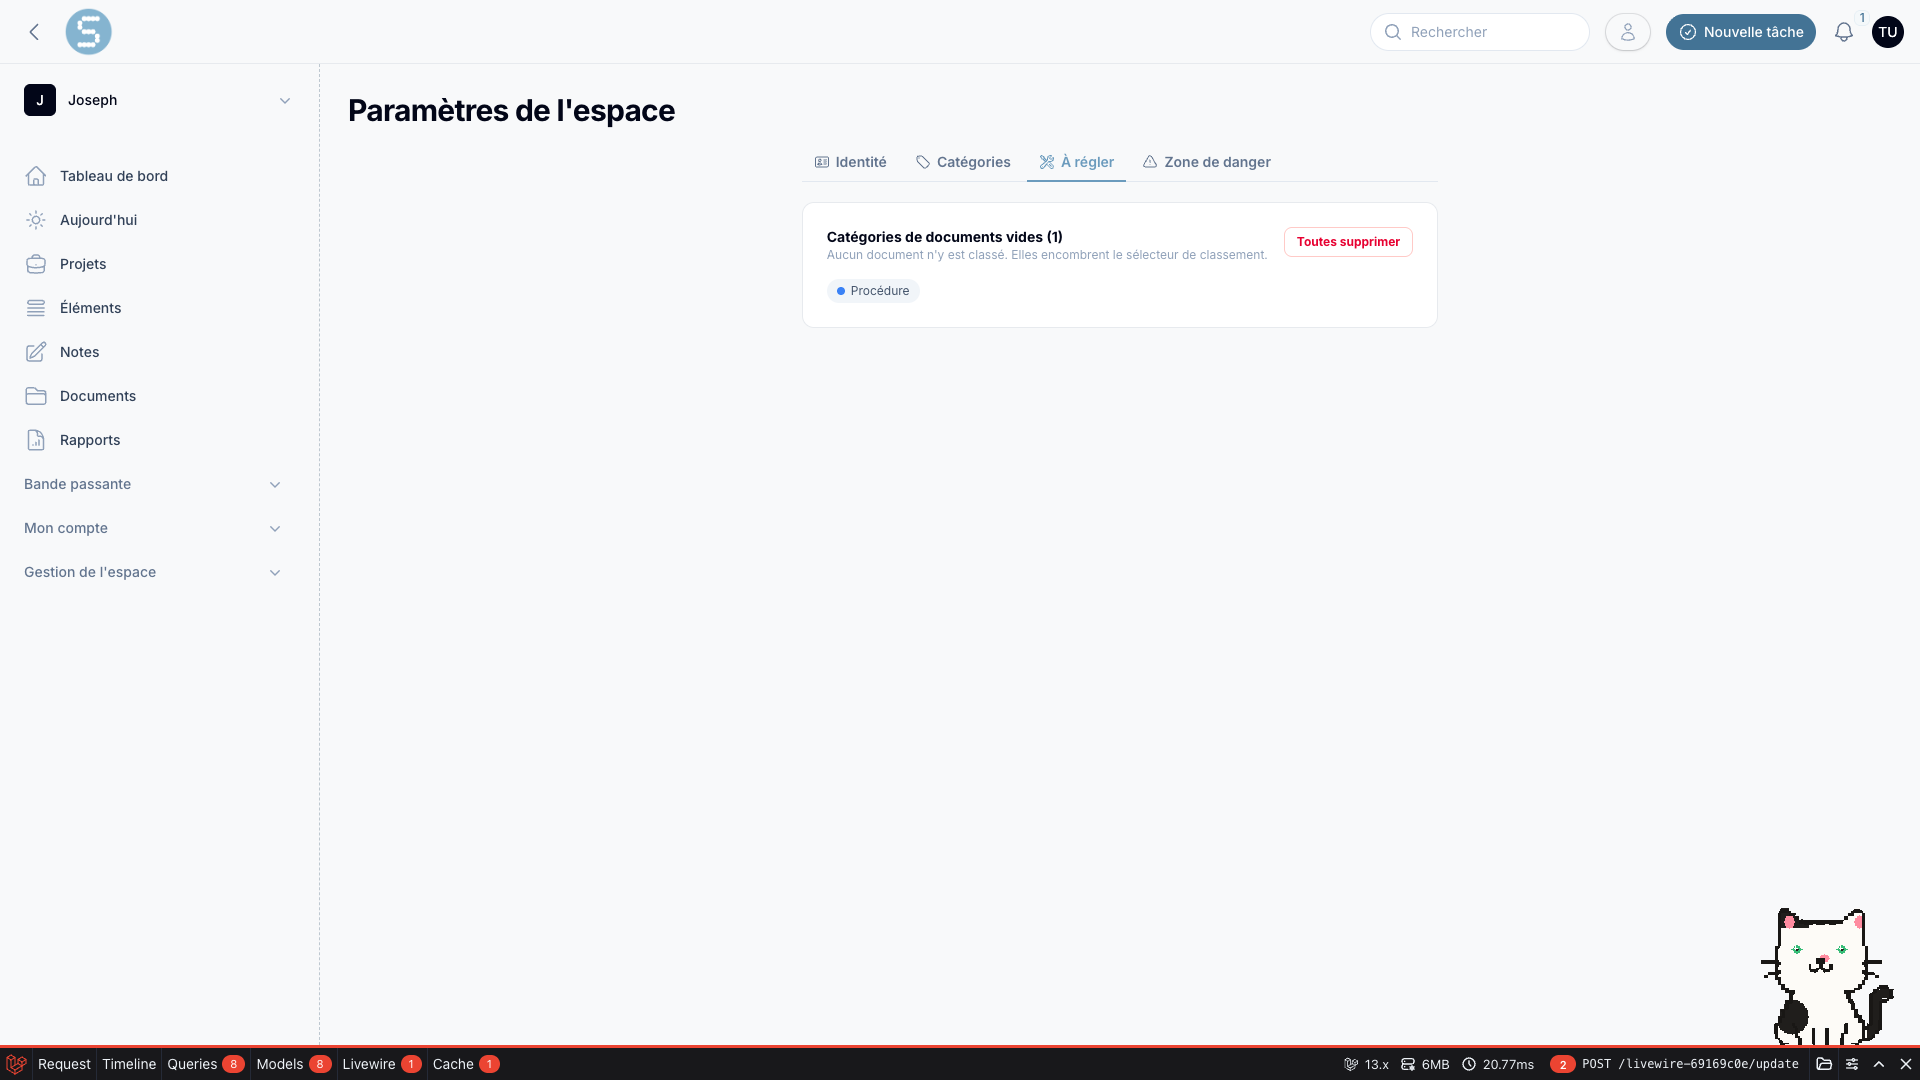Click the Tableau de bord home icon
The width and height of the screenshot is (1920, 1080).
pos(36,176)
